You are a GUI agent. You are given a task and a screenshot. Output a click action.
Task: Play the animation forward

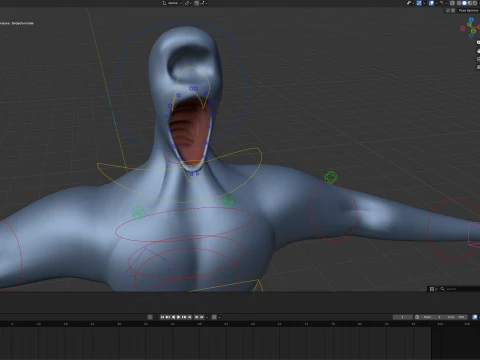178,317
